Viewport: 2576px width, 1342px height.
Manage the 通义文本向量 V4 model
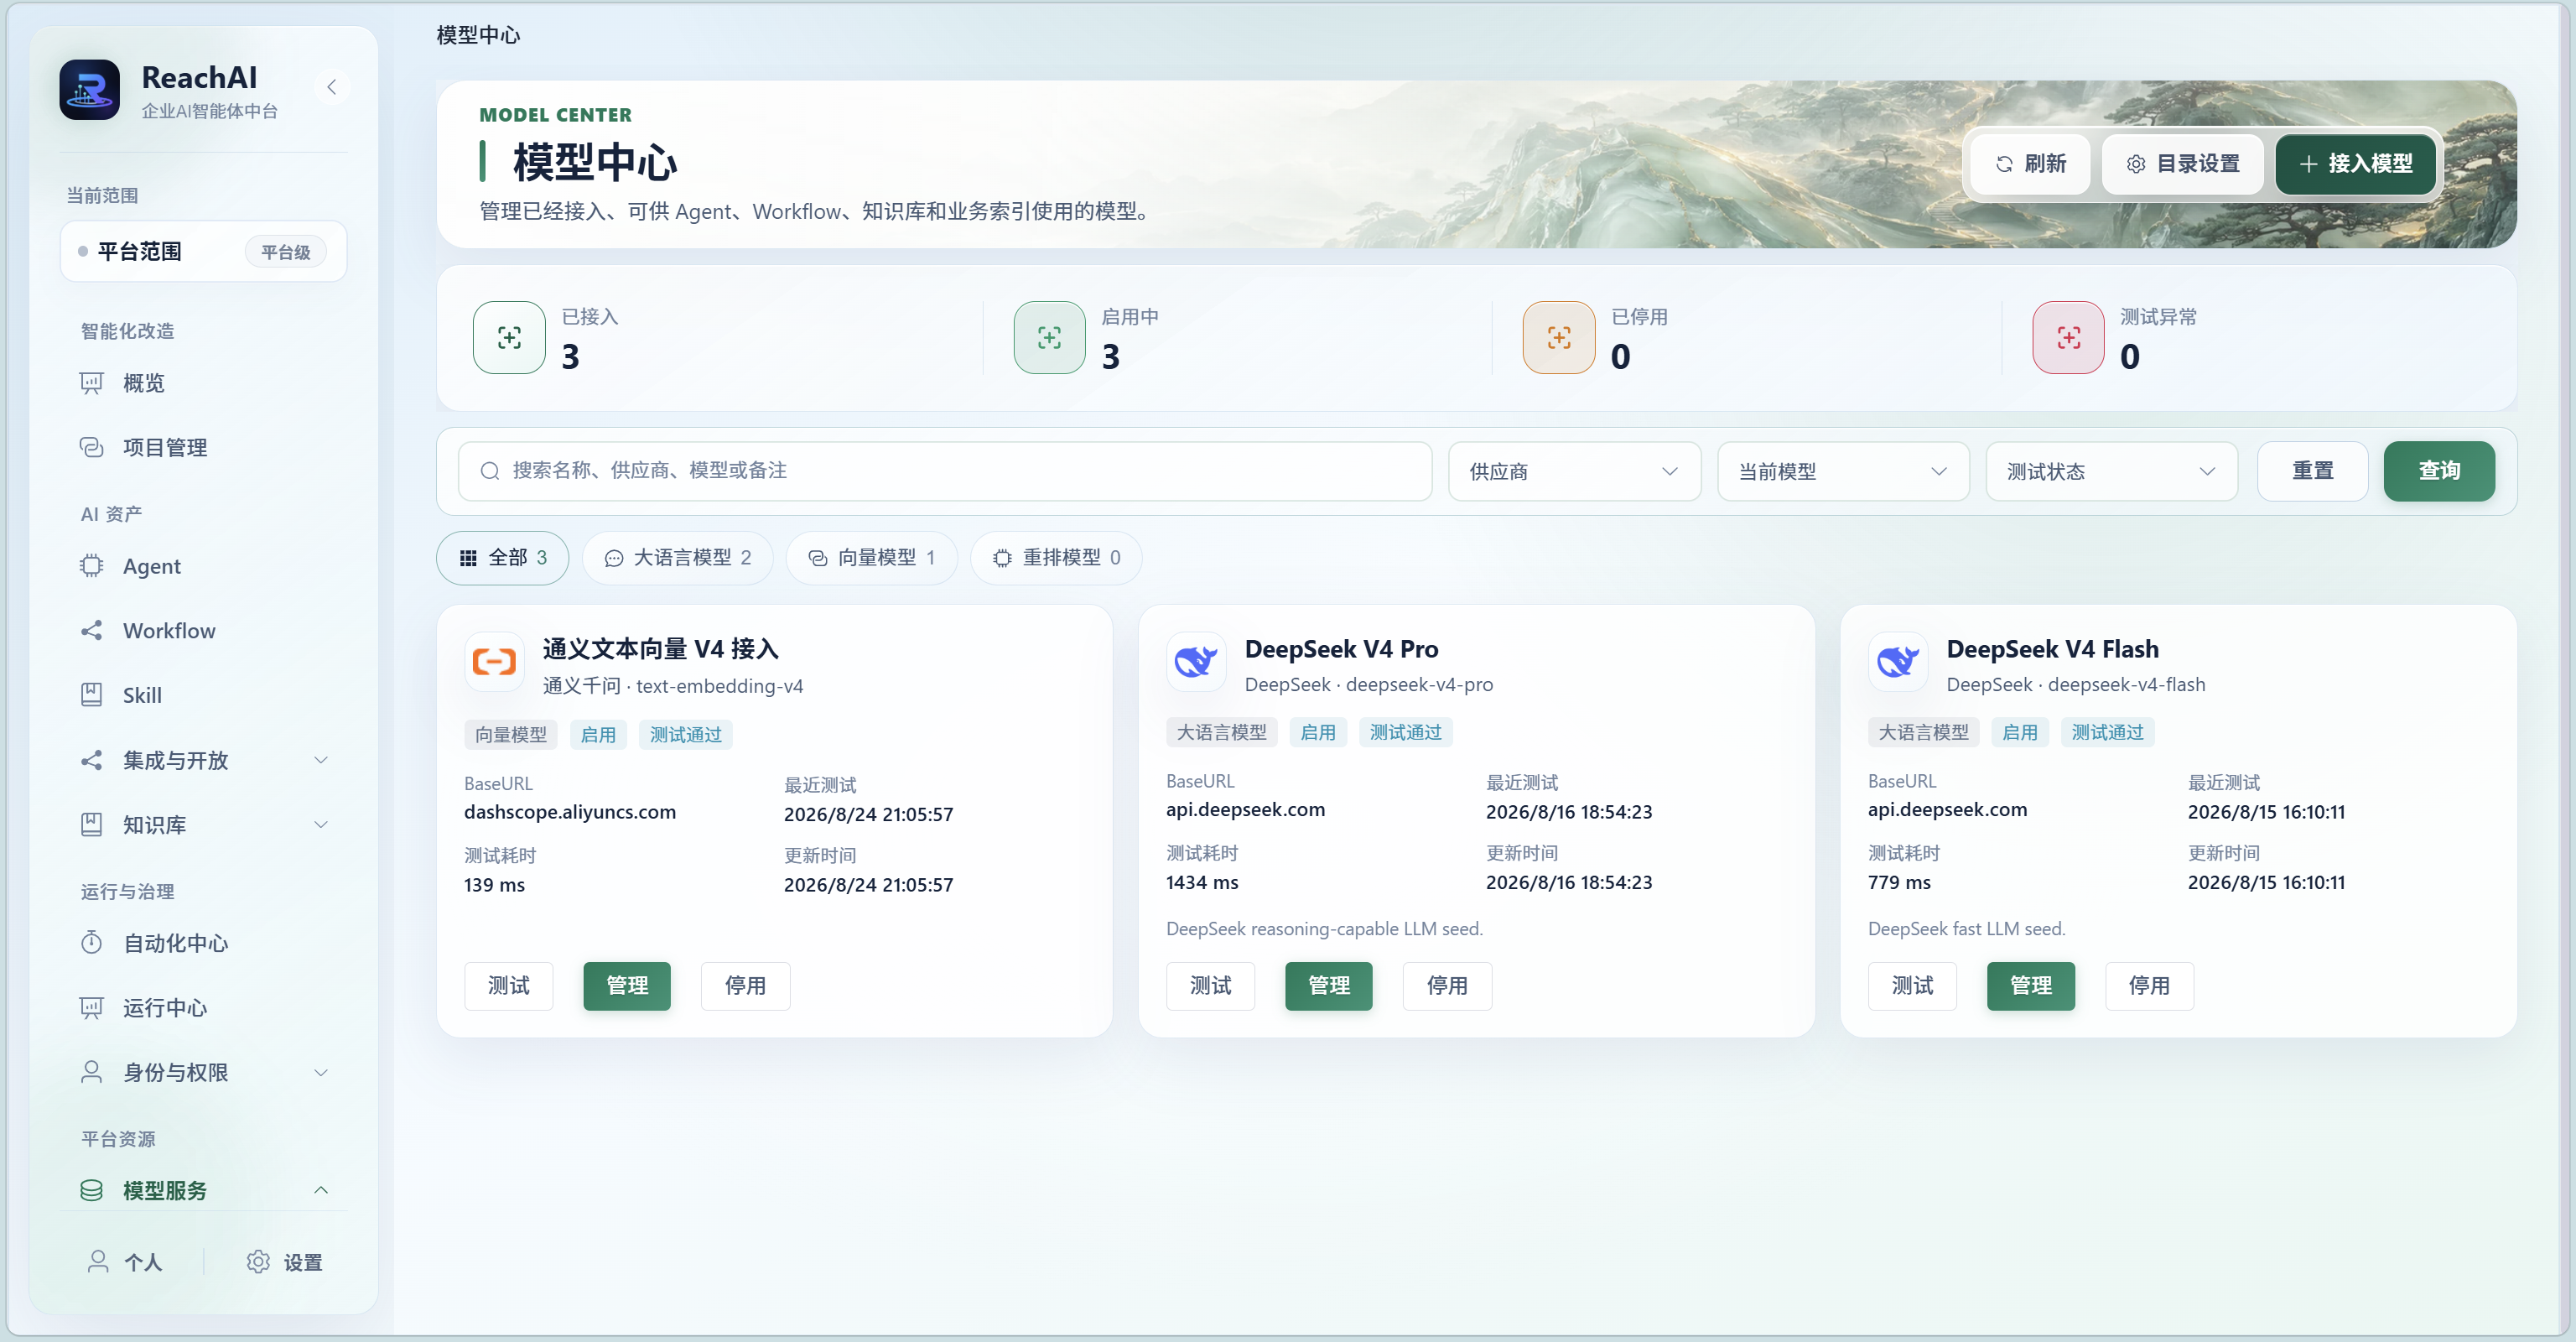point(627,986)
